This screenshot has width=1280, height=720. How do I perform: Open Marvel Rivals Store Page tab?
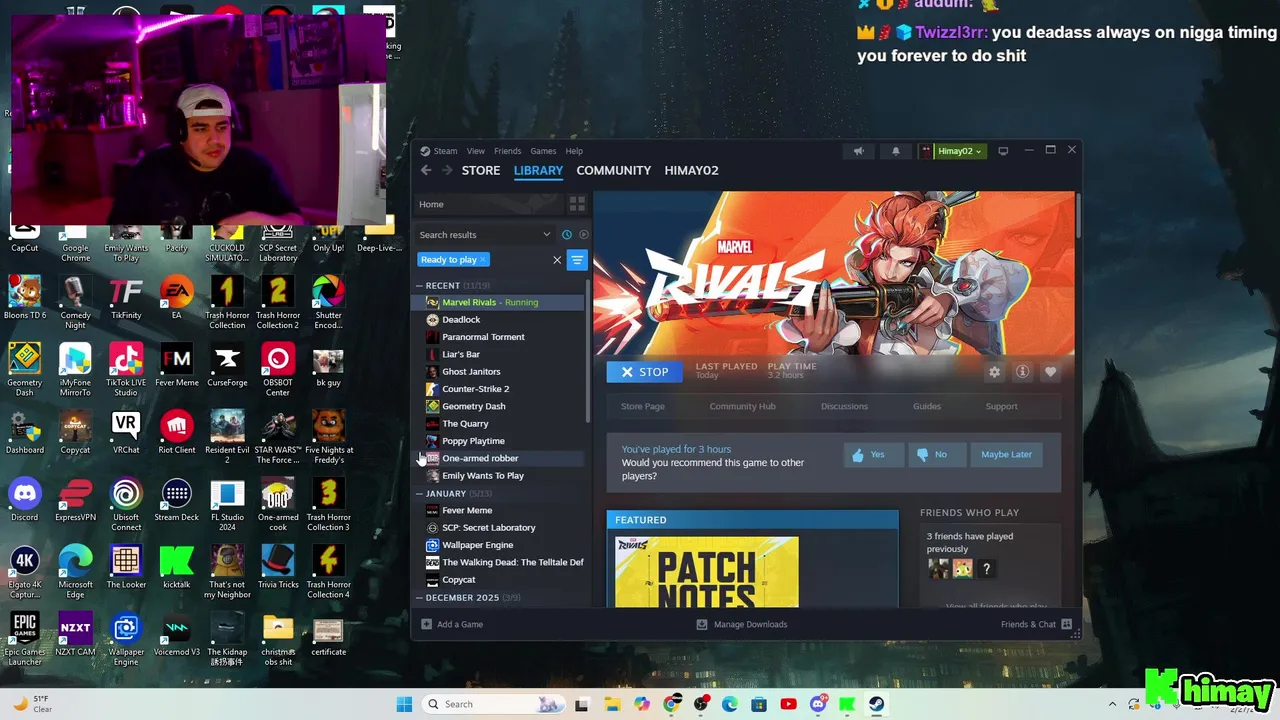pyautogui.click(x=643, y=406)
